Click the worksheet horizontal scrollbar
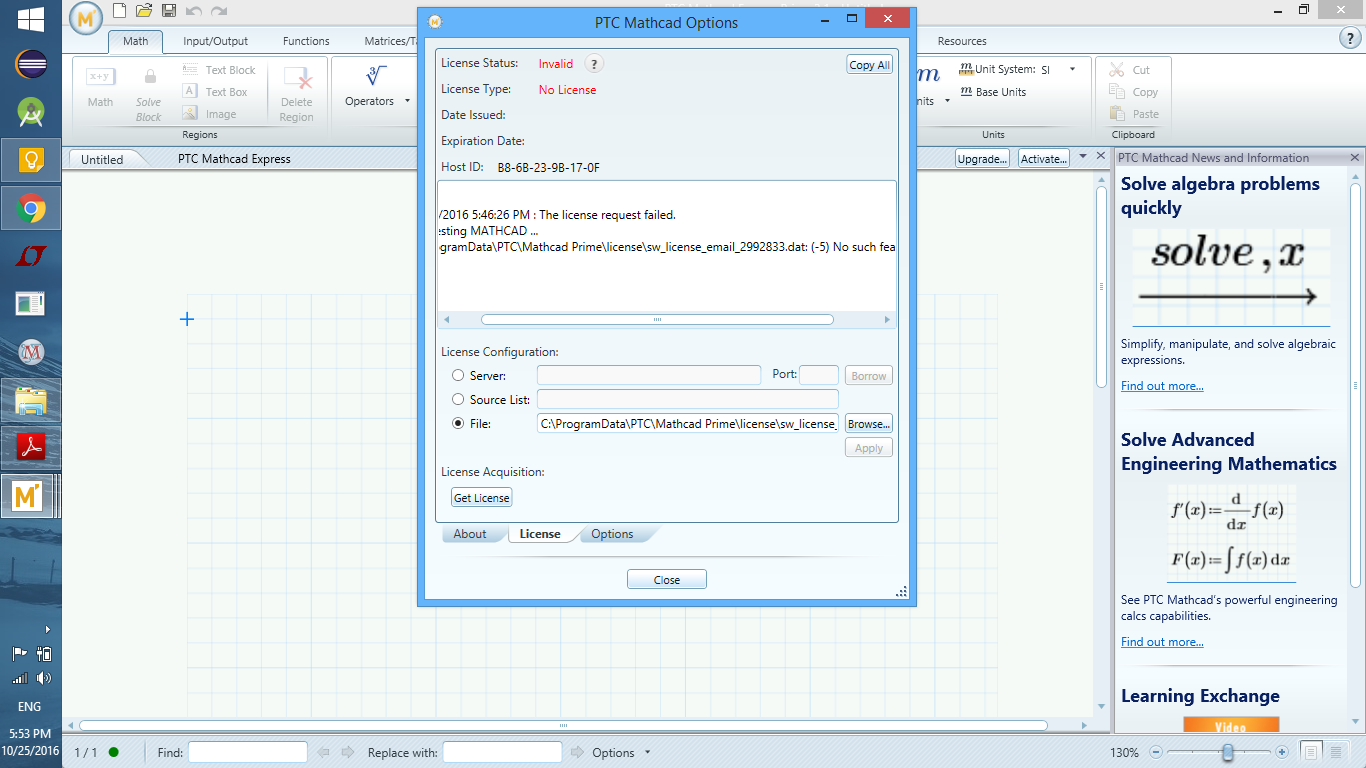 563,726
